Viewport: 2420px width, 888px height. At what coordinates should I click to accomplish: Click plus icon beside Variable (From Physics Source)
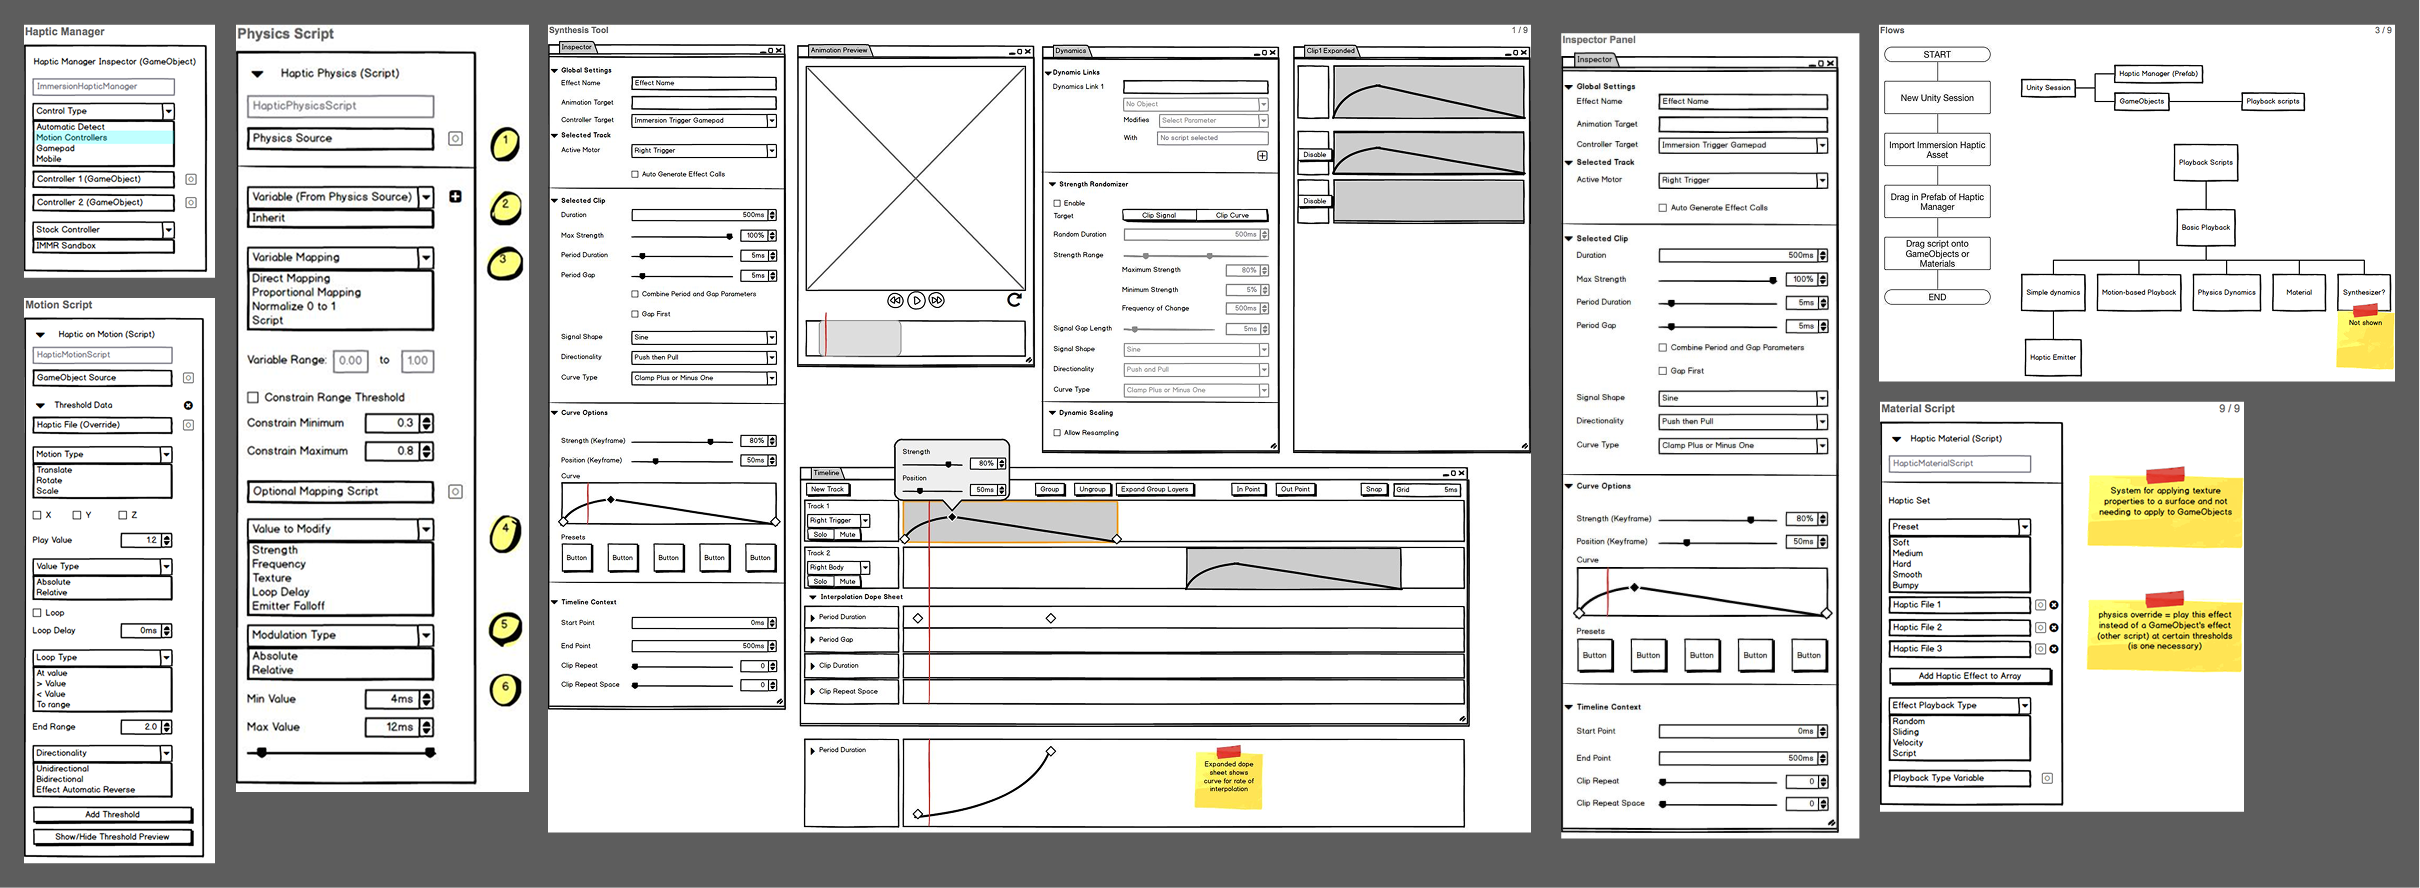pyautogui.click(x=455, y=197)
